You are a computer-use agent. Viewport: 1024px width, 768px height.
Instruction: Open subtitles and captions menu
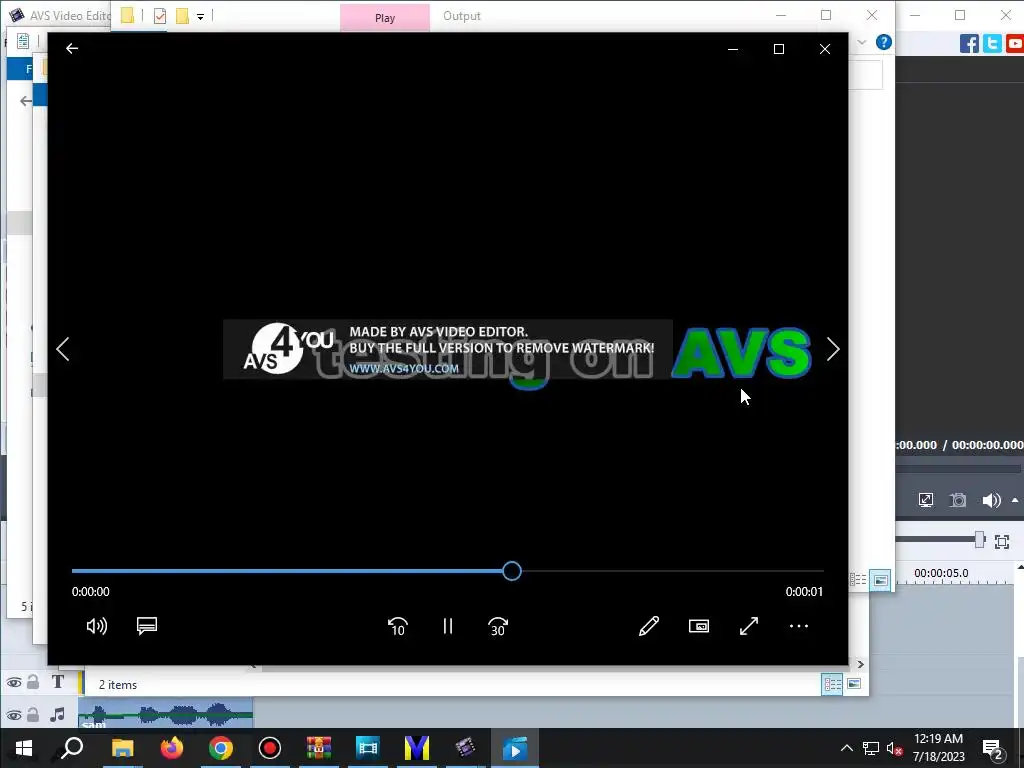147,626
